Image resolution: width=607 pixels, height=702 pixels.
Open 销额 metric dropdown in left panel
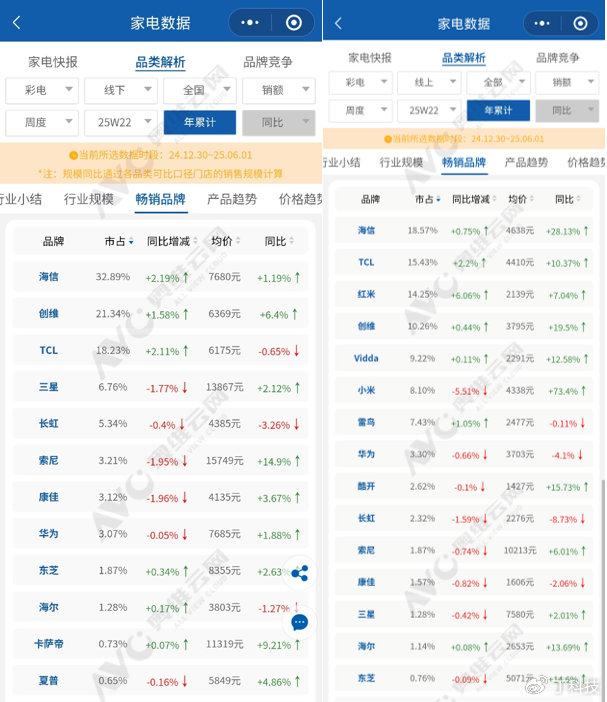coord(279,90)
